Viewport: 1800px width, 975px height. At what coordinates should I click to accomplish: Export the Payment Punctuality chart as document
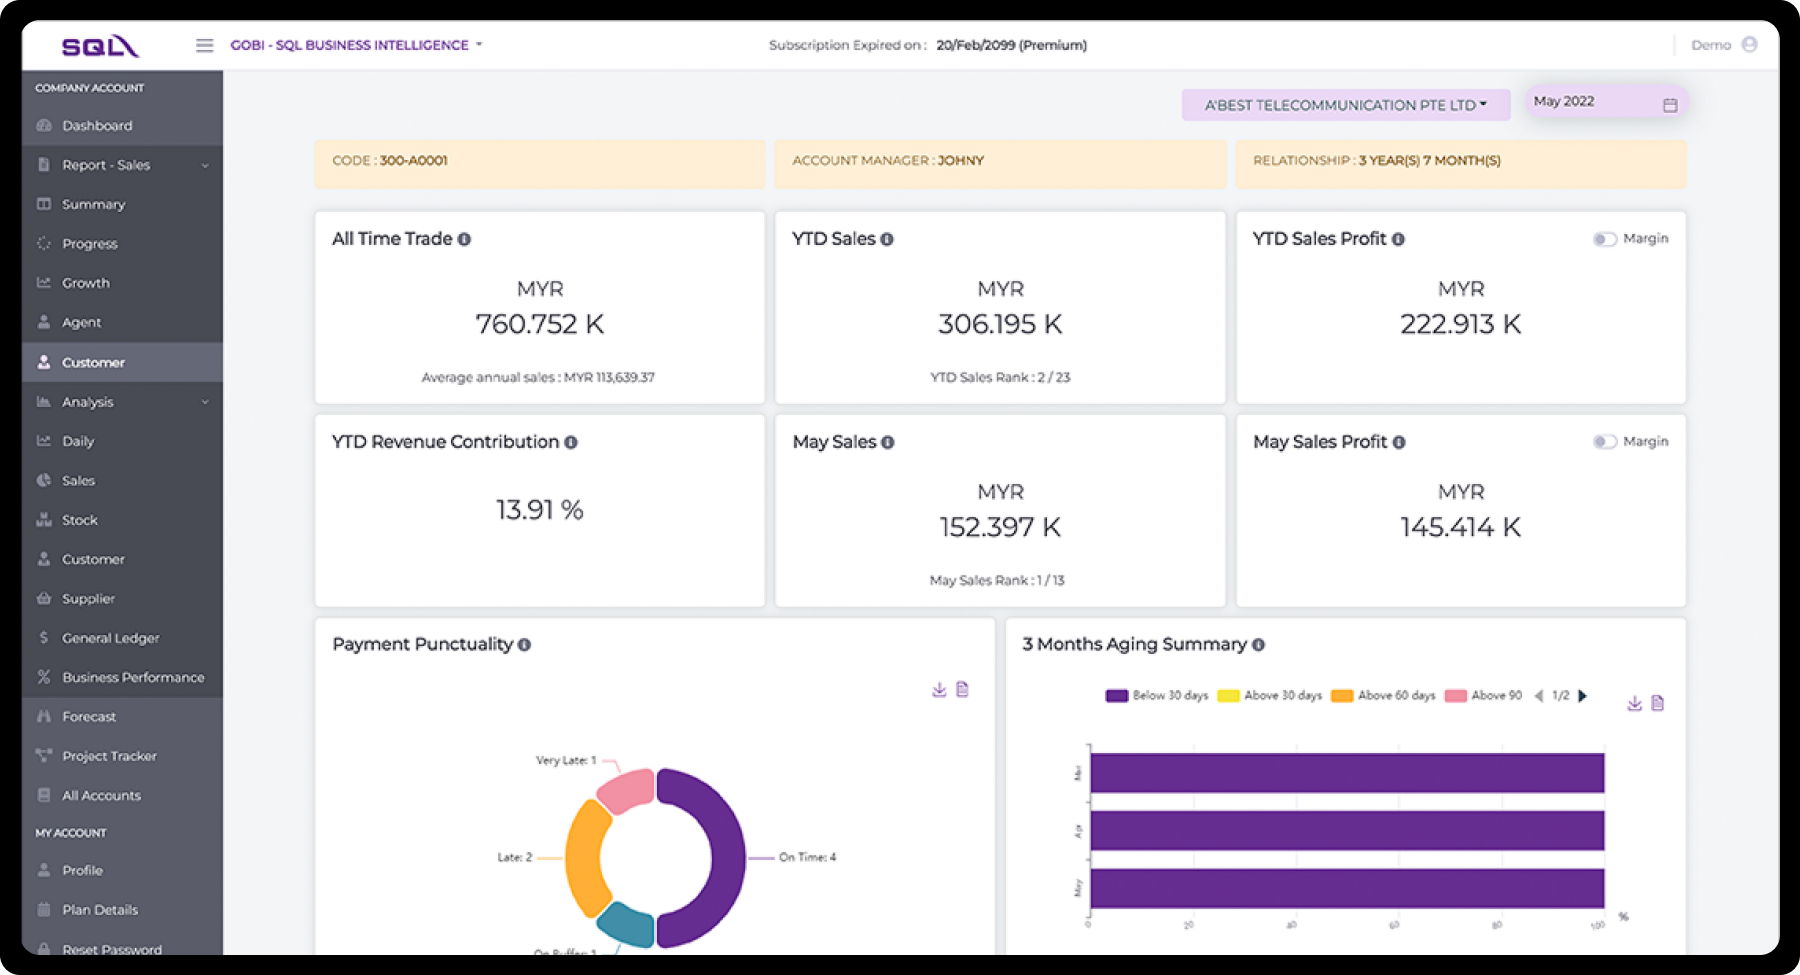pyautogui.click(x=962, y=690)
